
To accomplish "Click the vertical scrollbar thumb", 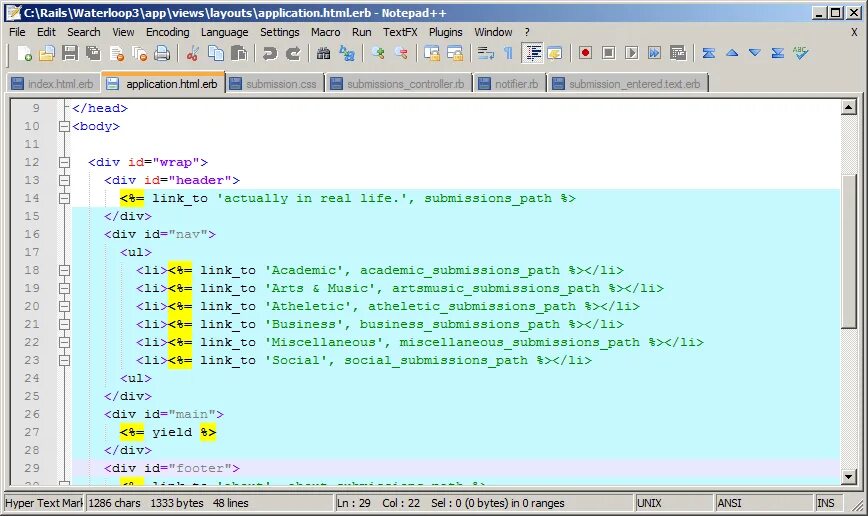I will (849, 252).
